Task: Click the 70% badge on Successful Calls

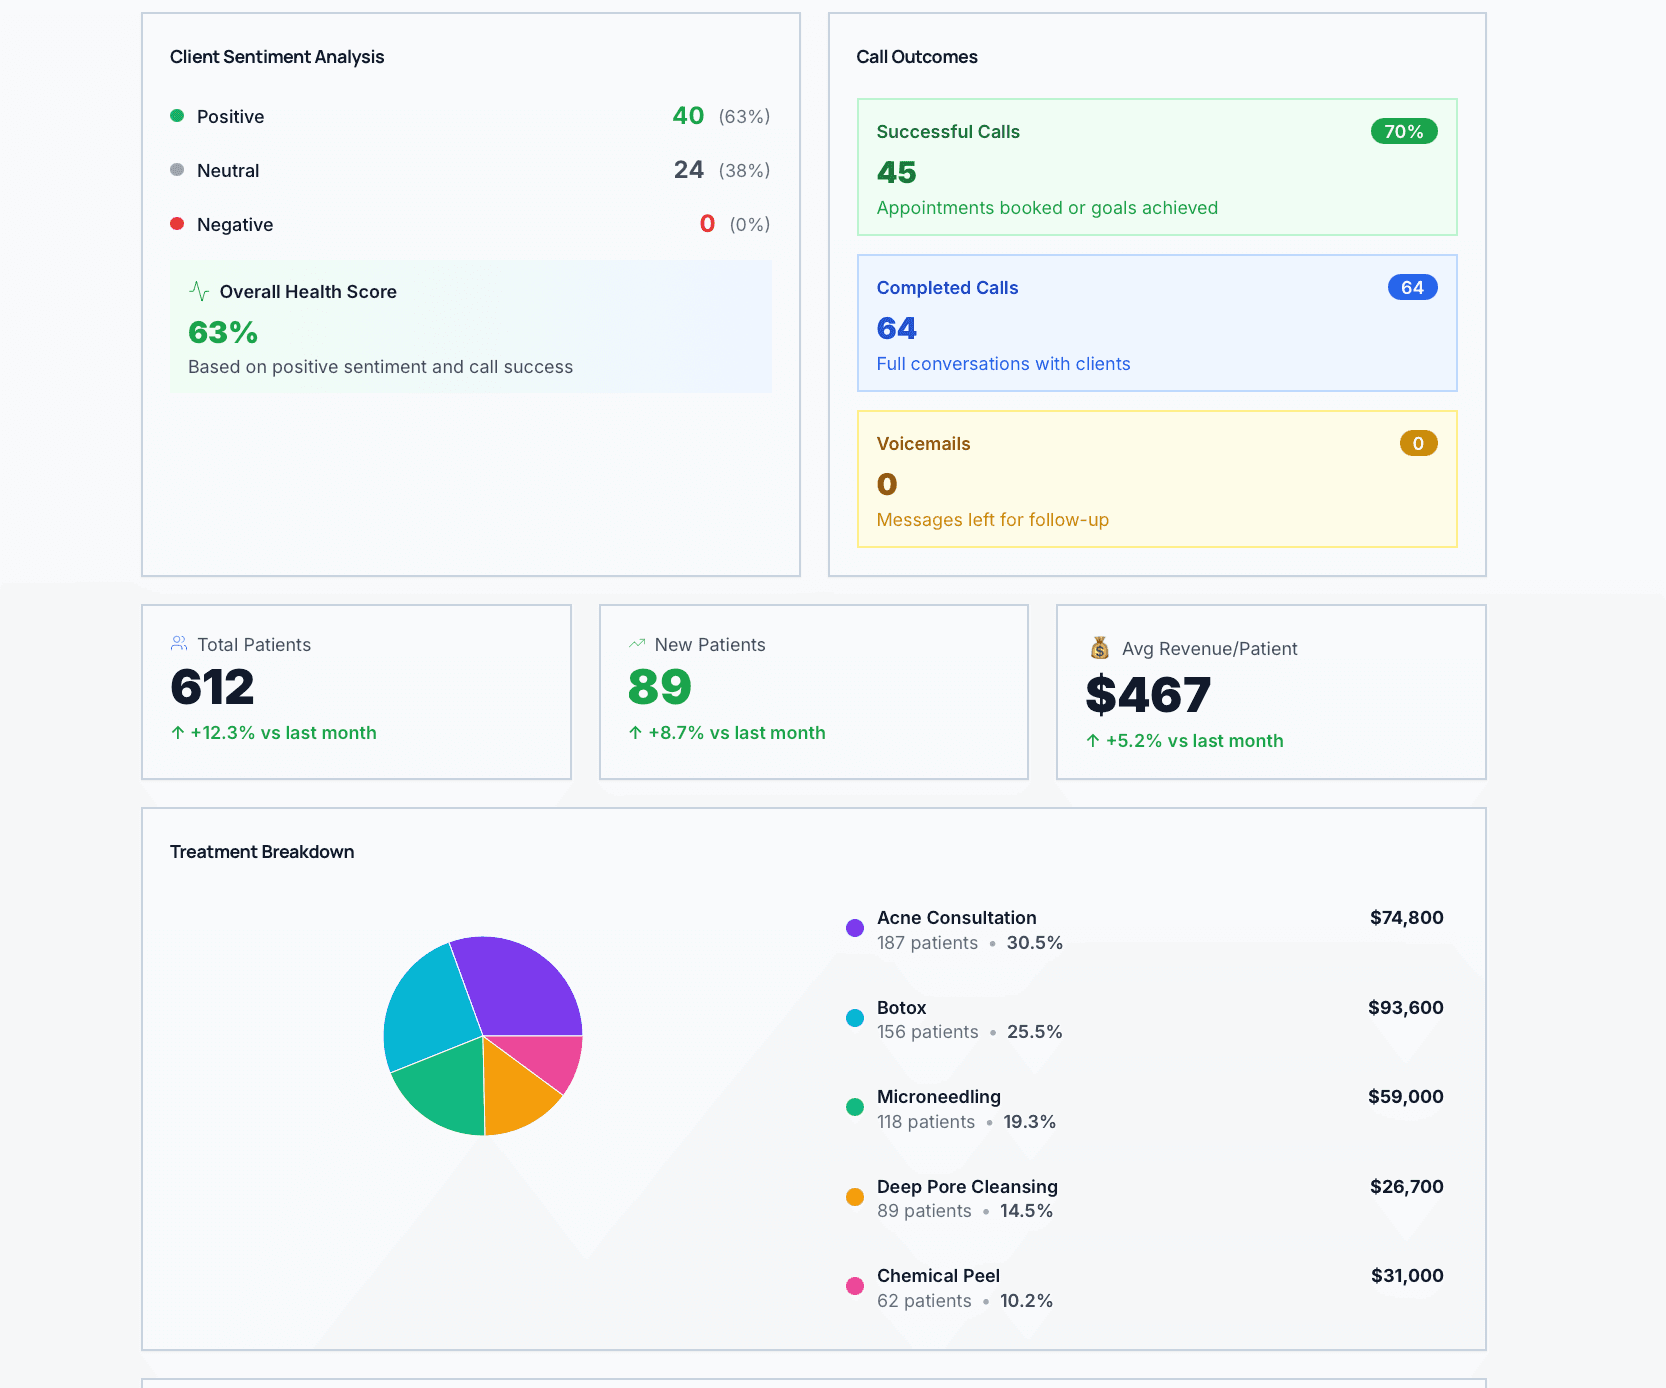Action: click(x=1403, y=131)
